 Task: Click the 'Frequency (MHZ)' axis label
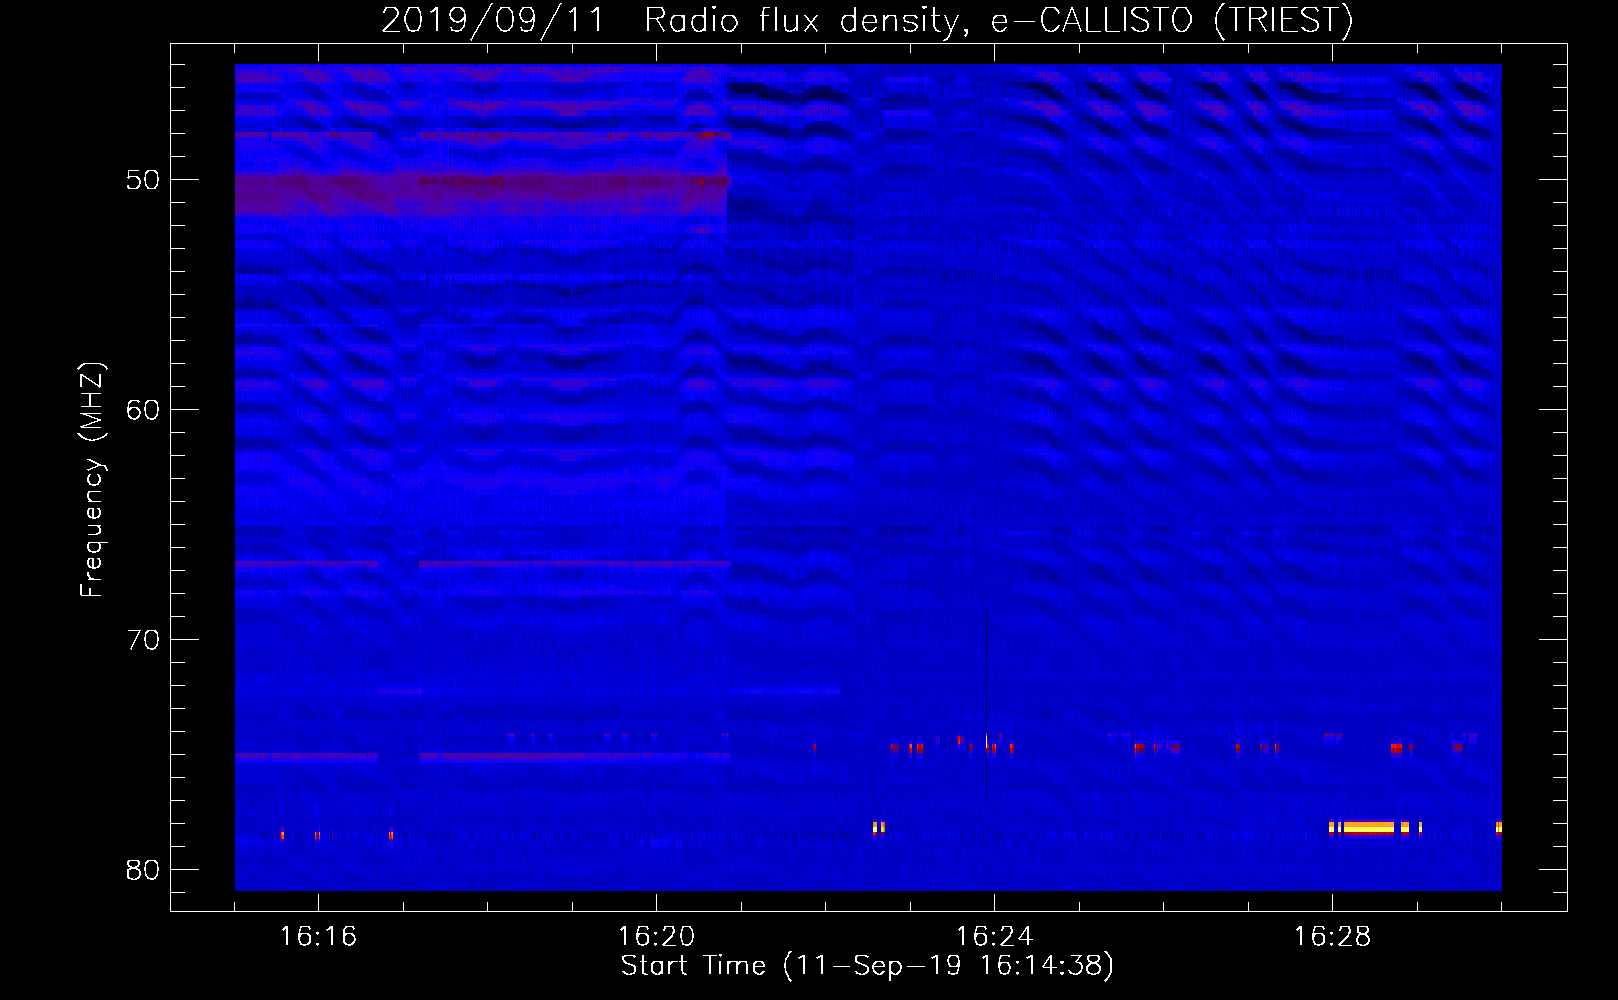[92, 479]
